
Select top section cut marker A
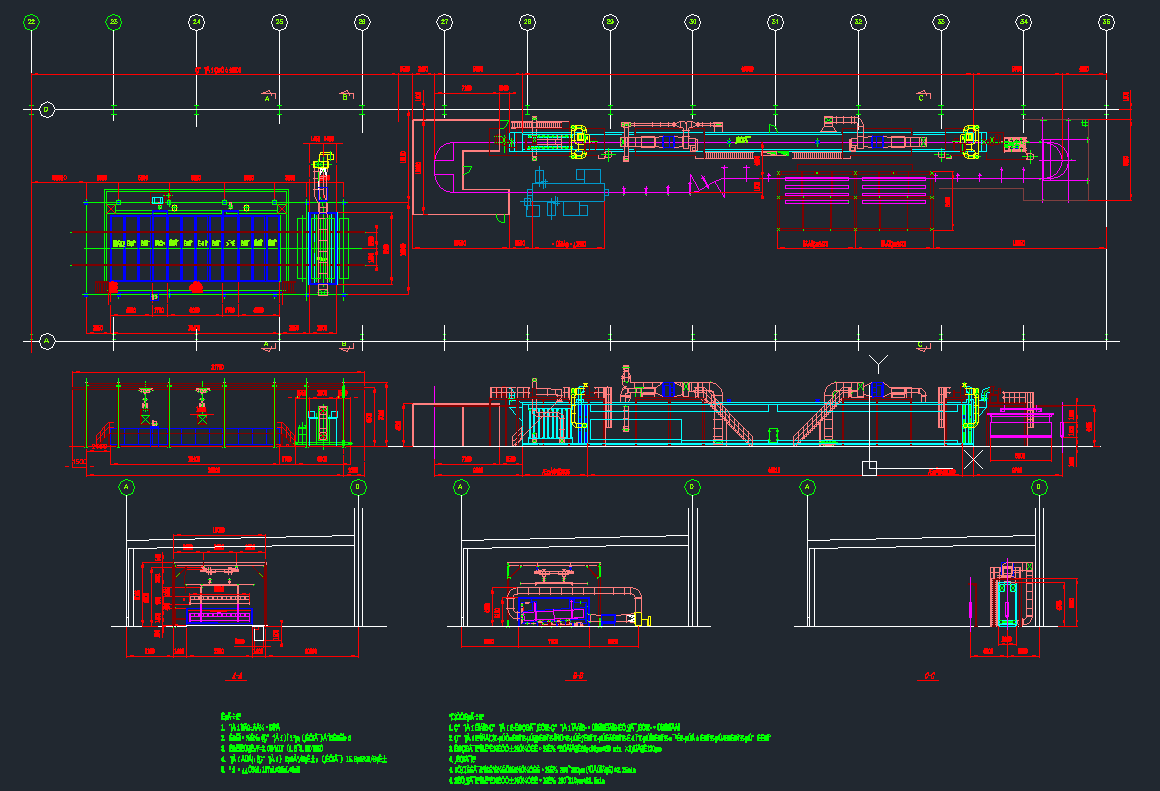pos(267,97)
